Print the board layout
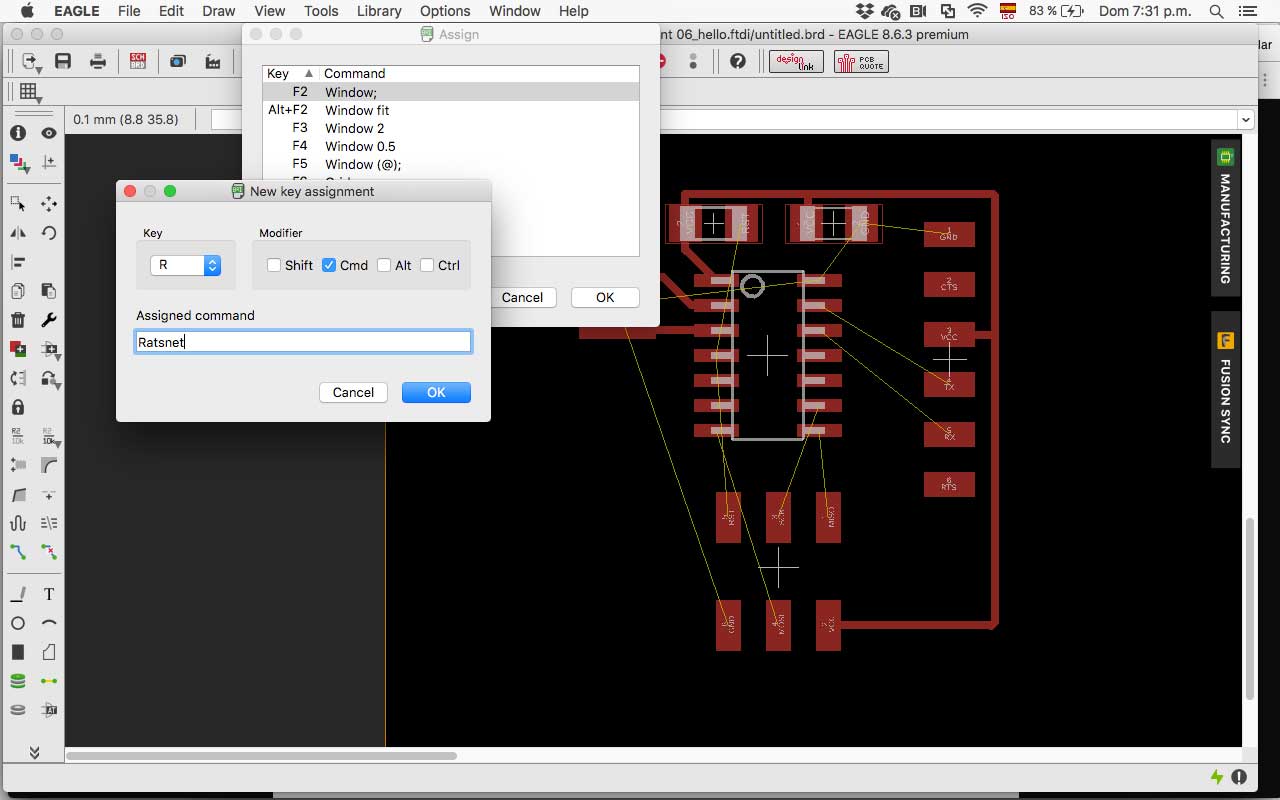Viewport: 1280px width, 800px height. click(x=98, y=61)
